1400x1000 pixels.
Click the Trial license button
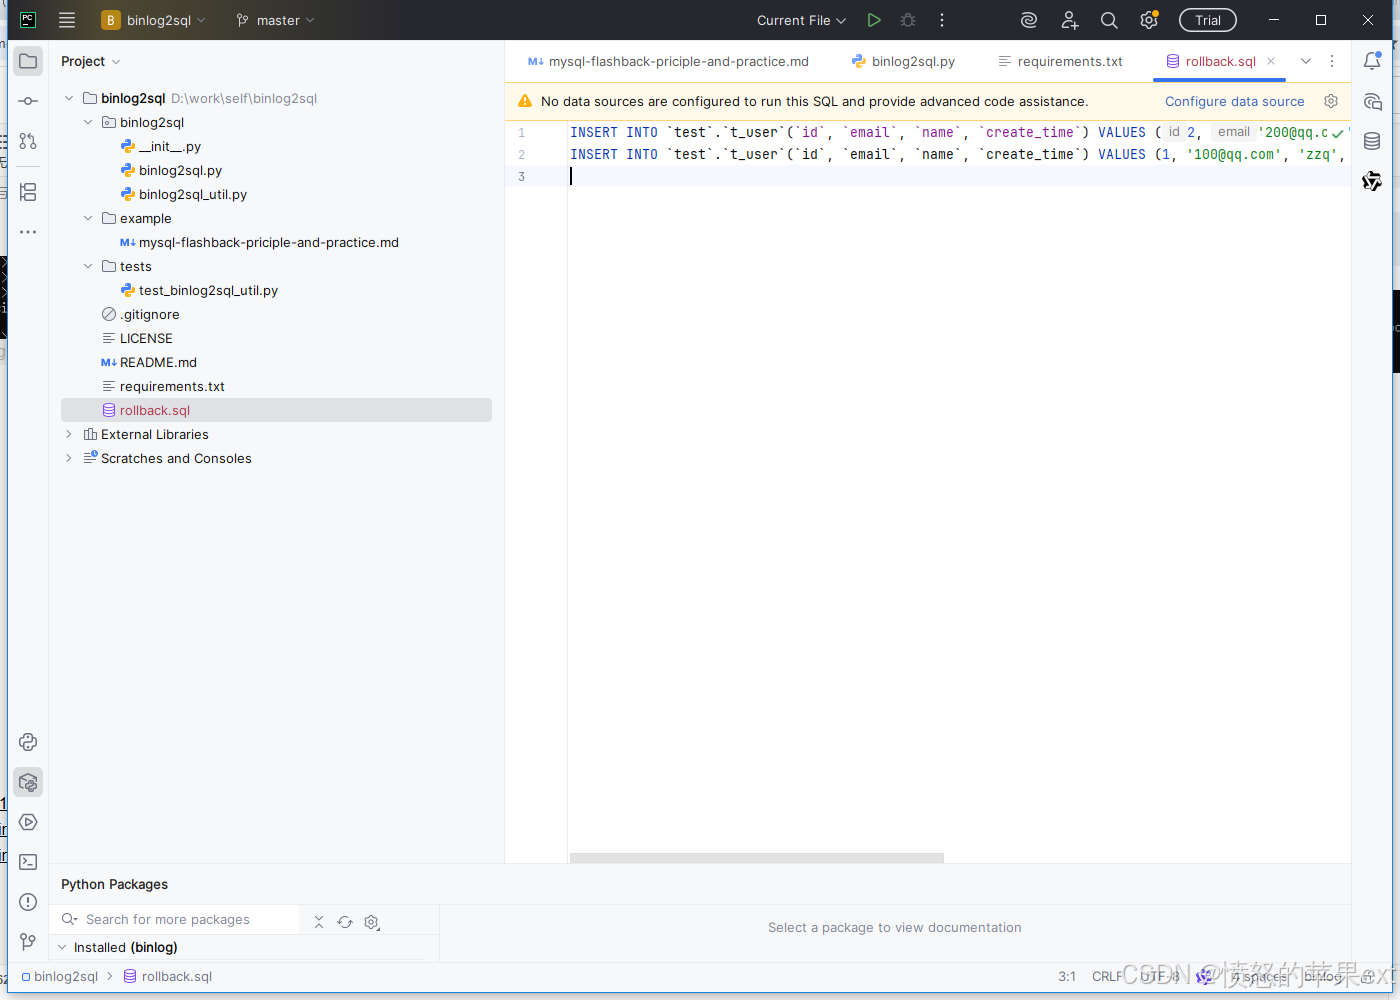[1208, 20]
